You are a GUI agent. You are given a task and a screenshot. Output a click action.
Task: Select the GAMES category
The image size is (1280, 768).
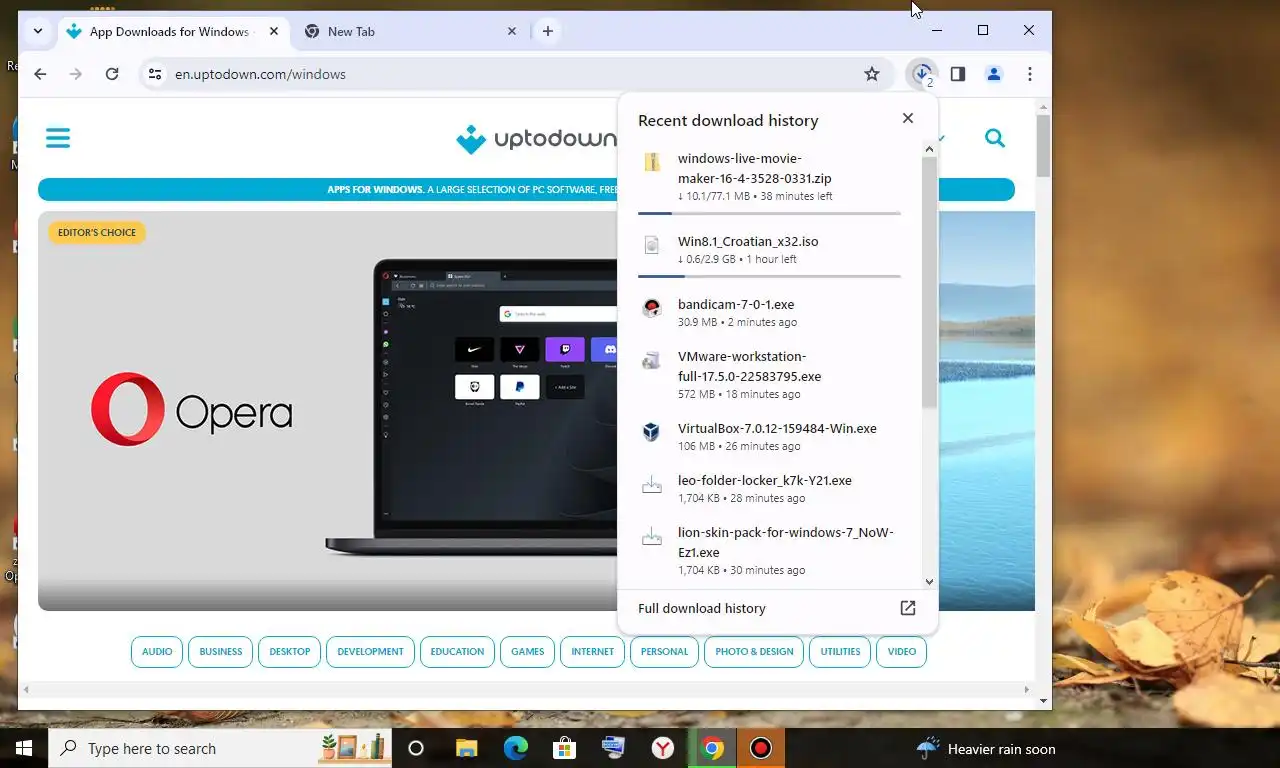click(528, 651)
